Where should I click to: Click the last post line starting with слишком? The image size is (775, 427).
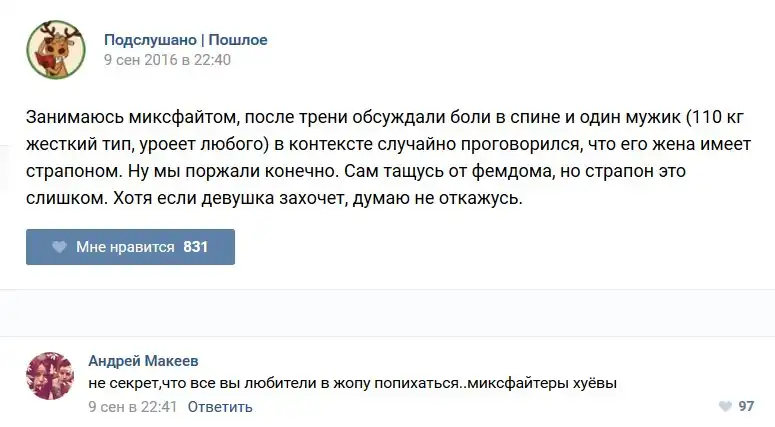click(x=275, y=199)
